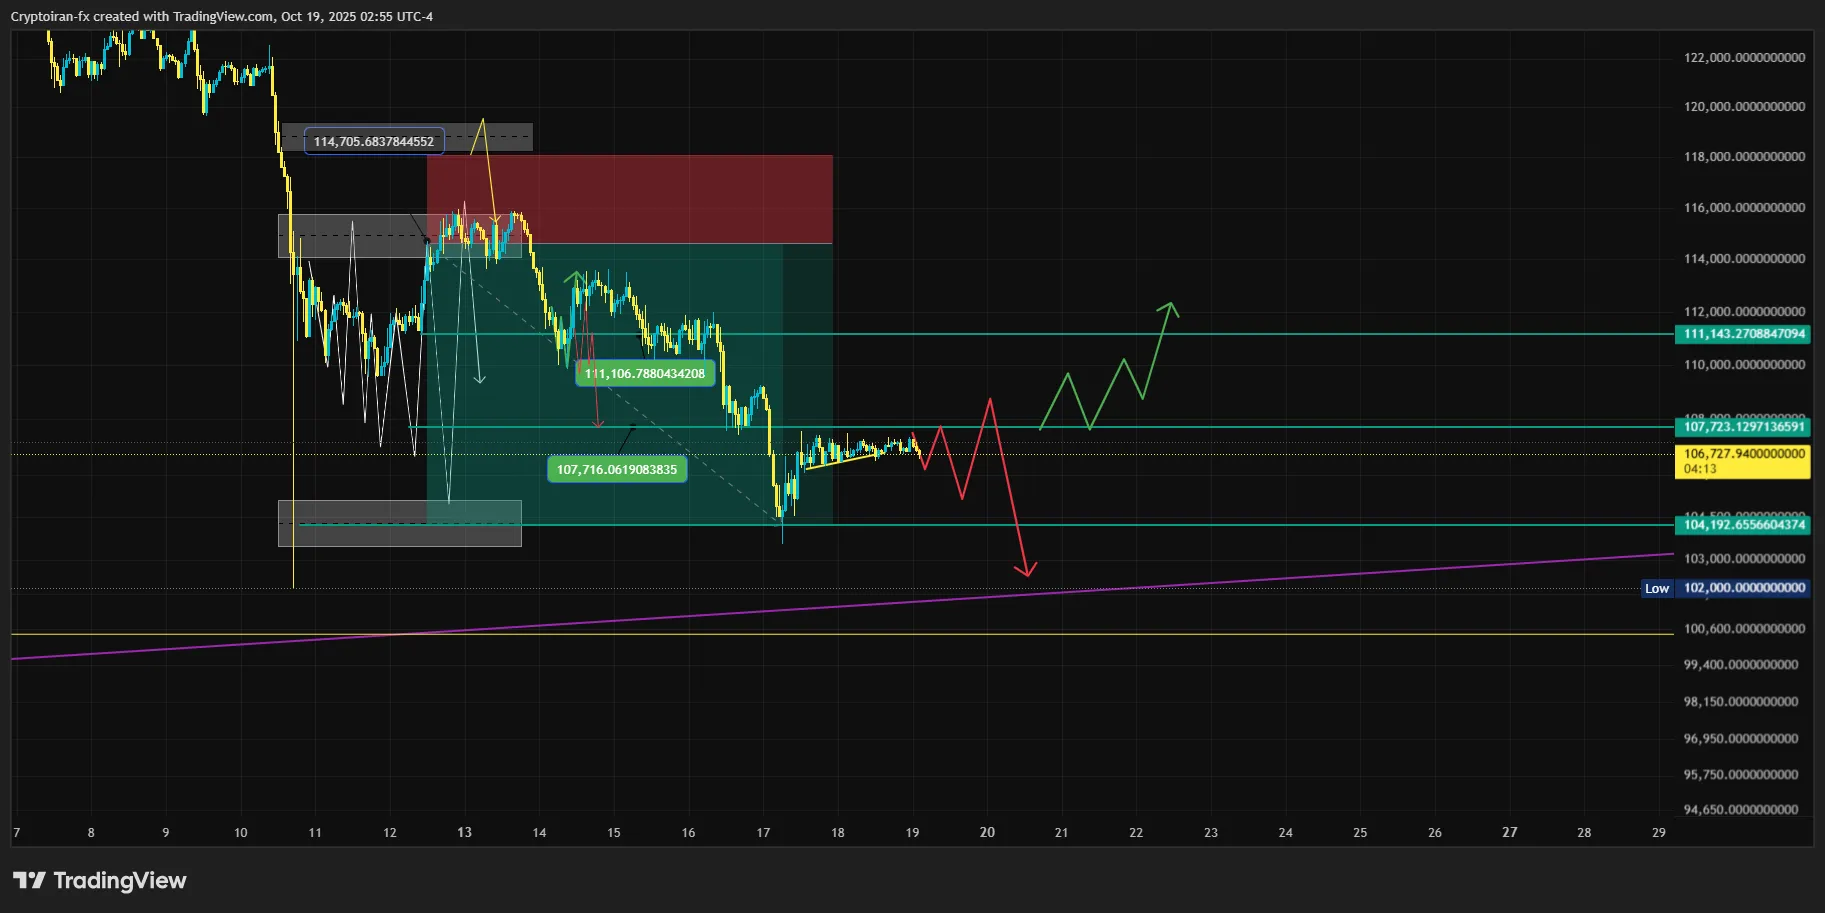Viewport: 1825px width, 913px height.
Task: Click the 107,723.12 level tag on price axis
Action: pyautogui.click(x=1742, y=427)
